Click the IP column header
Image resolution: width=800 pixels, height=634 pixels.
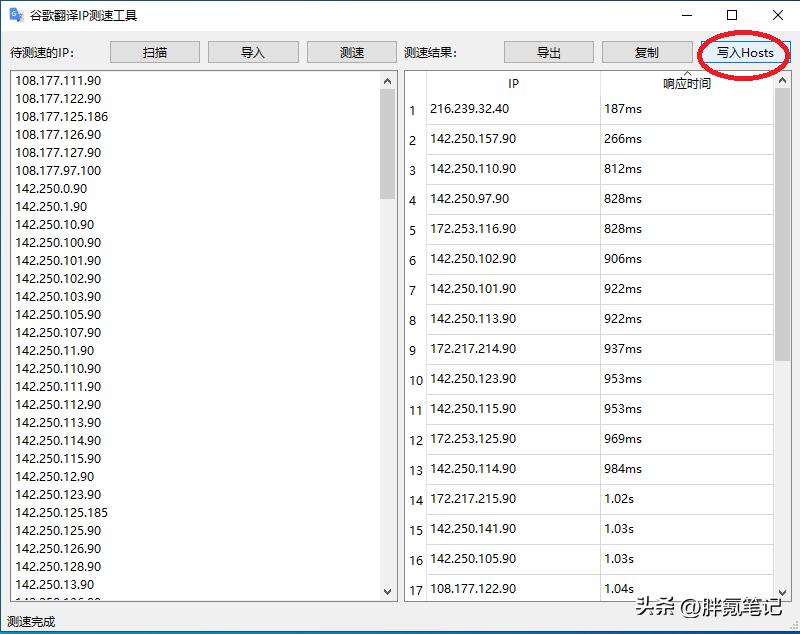(x=513, y=84)
